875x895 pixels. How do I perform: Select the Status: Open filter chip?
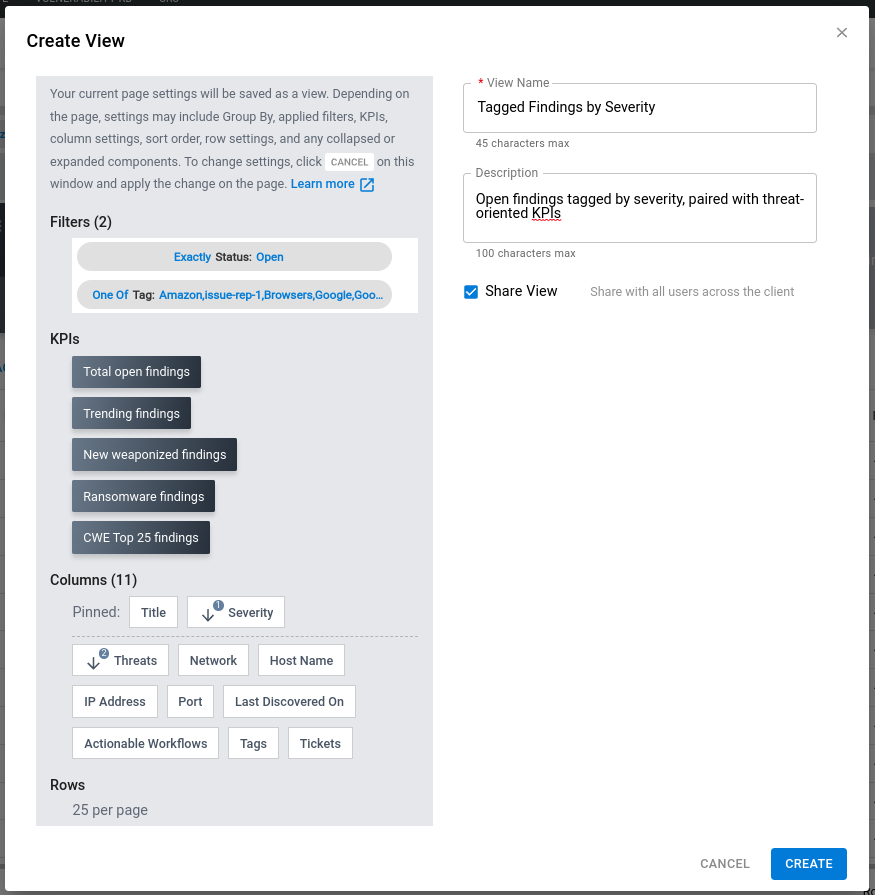pyautogui.click(x=234, y=257)
